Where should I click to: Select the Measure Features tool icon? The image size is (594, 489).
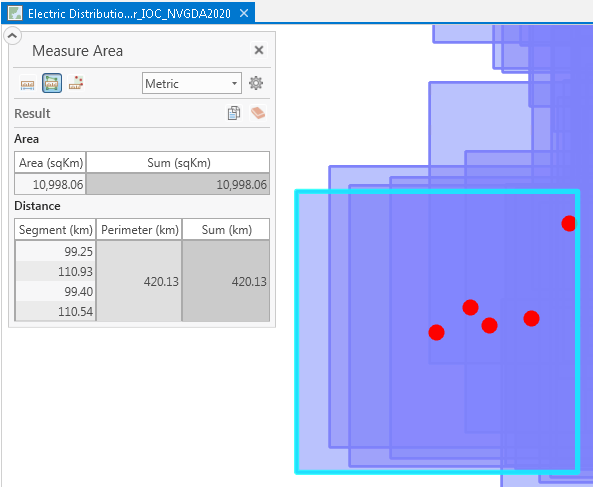(x=76, y=83)
